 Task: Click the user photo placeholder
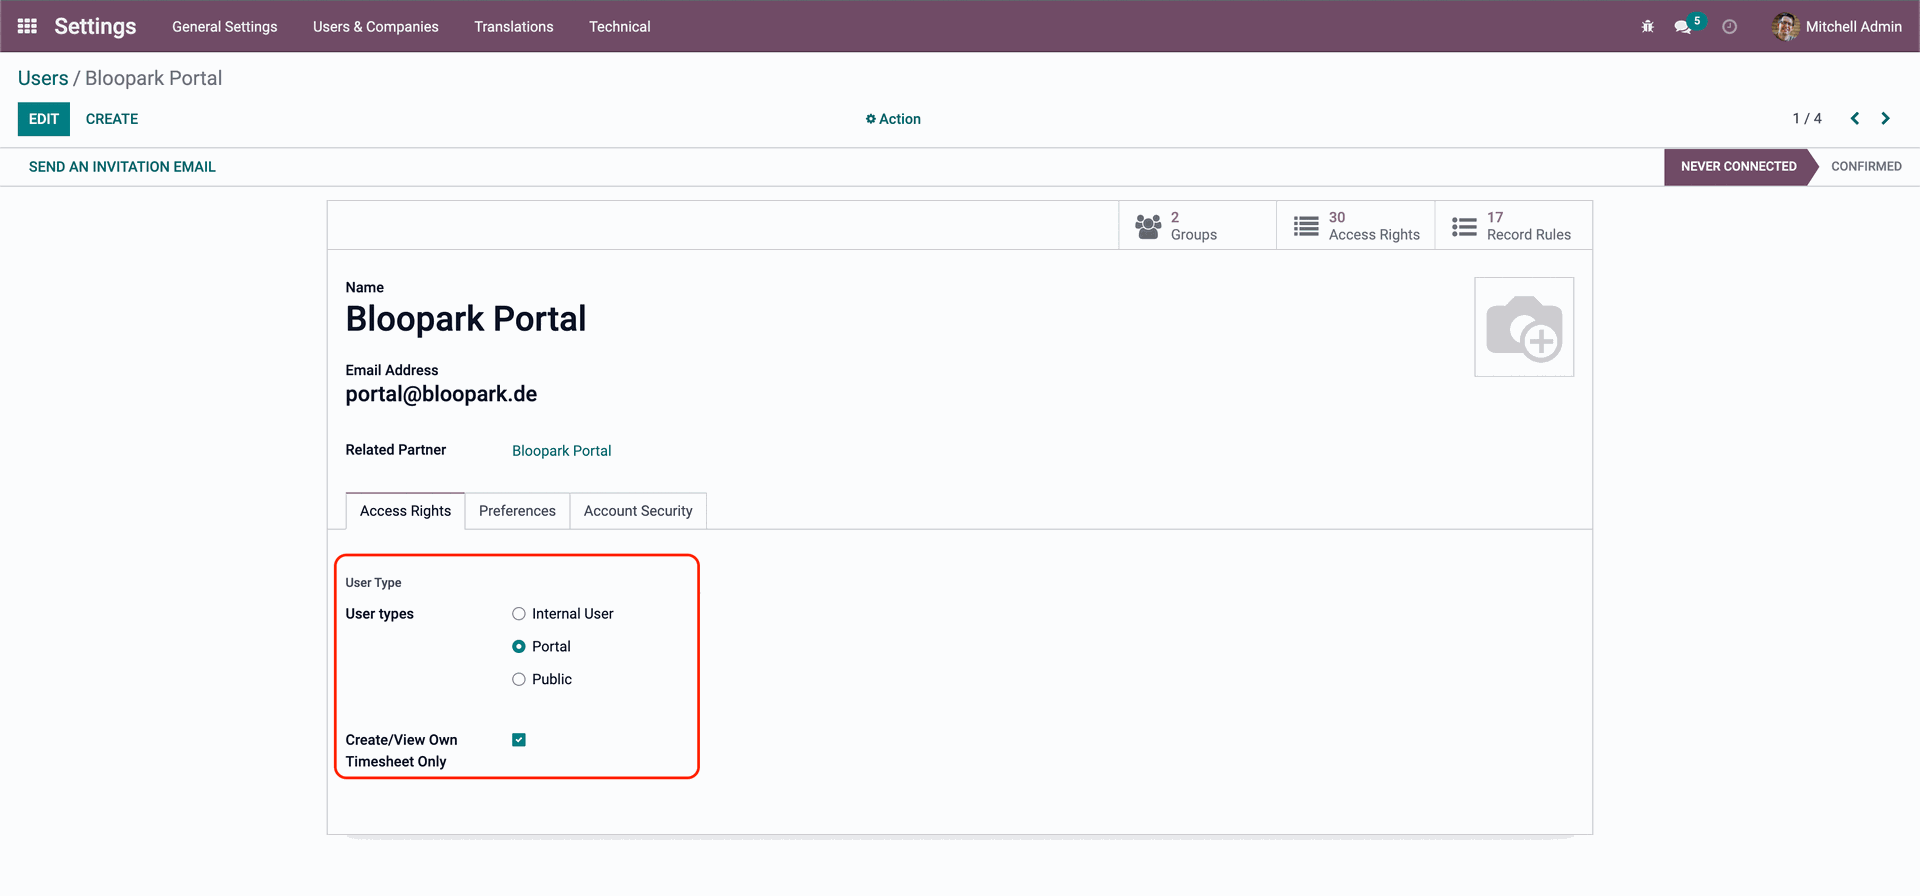[1524, 327]
